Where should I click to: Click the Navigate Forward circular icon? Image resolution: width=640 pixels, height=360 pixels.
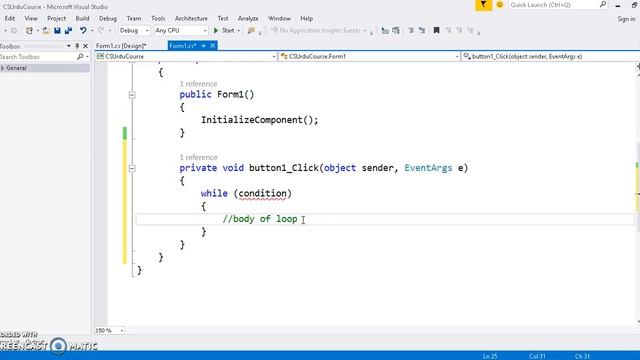point(14,31)
